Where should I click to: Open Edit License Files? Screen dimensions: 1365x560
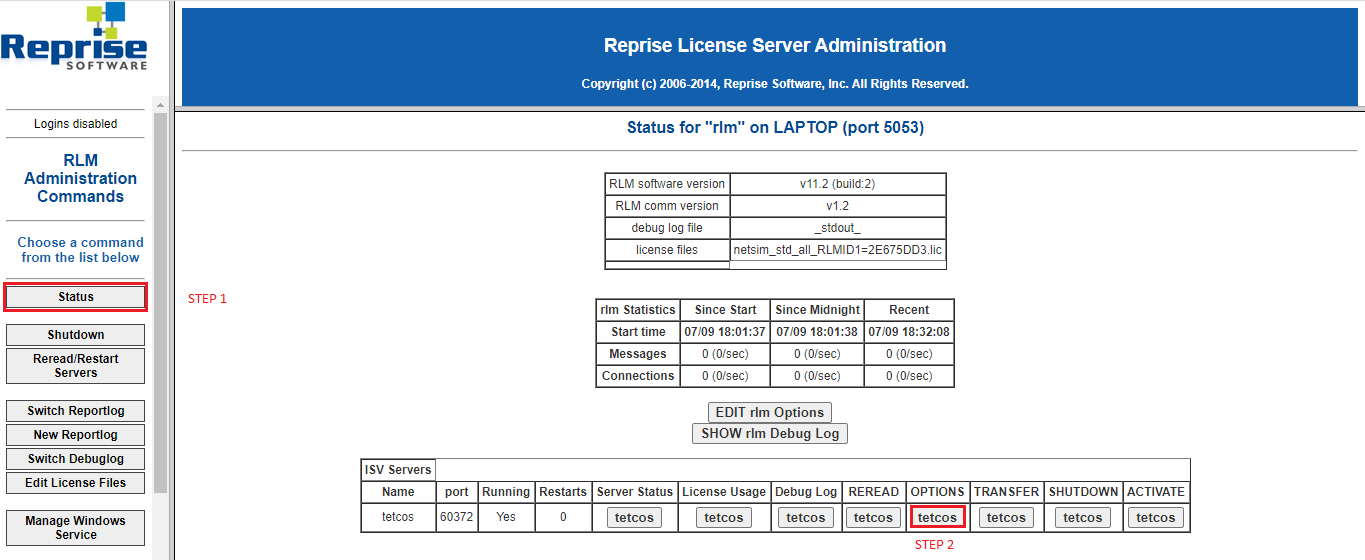pos(76,483)
